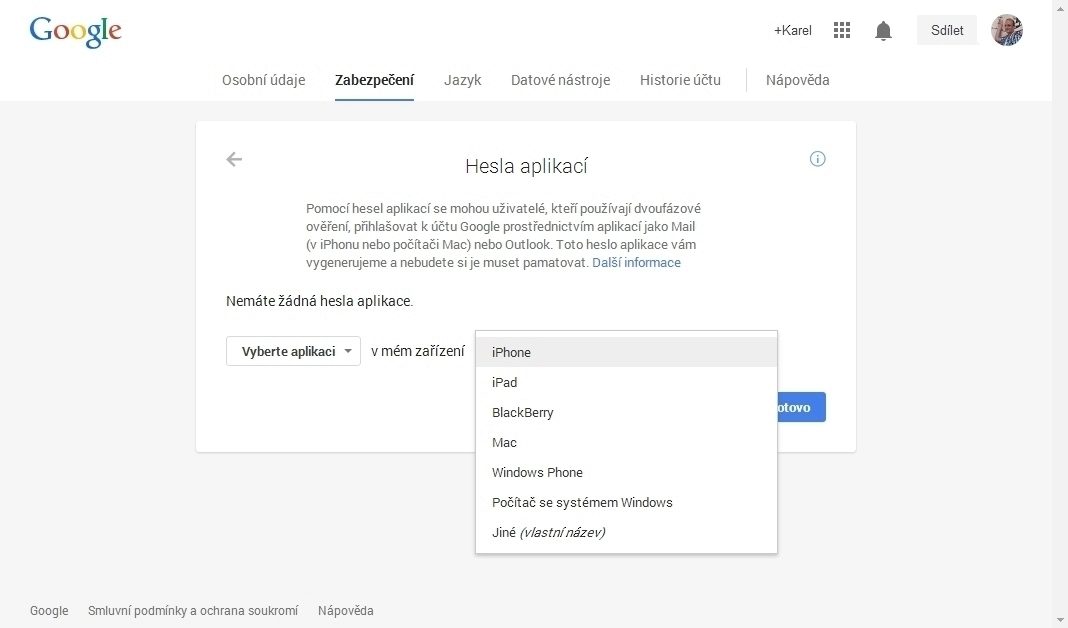The height and width of the screenshot is (628, 1068).
Task: Click the Google footer link
Action: pyautogui.click(x=49, y=610)
